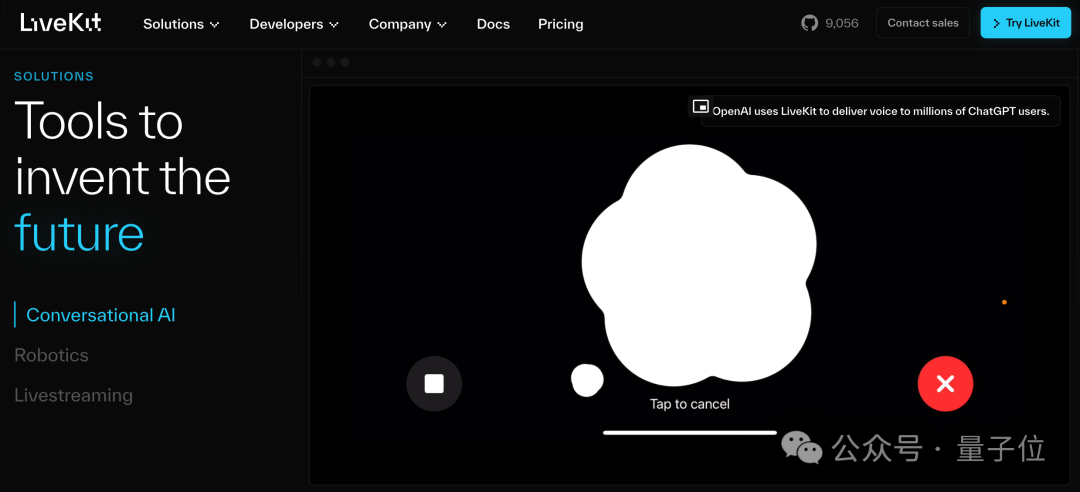Click the GitHub star count 9,056

[842, 23]
